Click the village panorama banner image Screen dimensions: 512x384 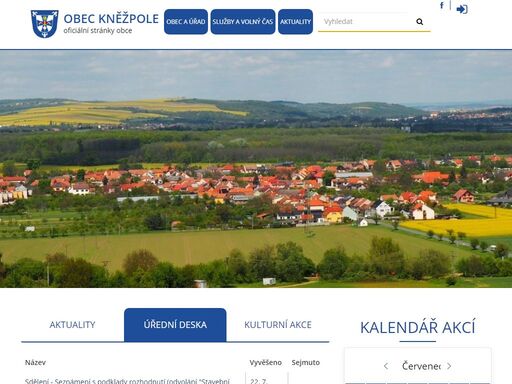click(x=256, y=169)
